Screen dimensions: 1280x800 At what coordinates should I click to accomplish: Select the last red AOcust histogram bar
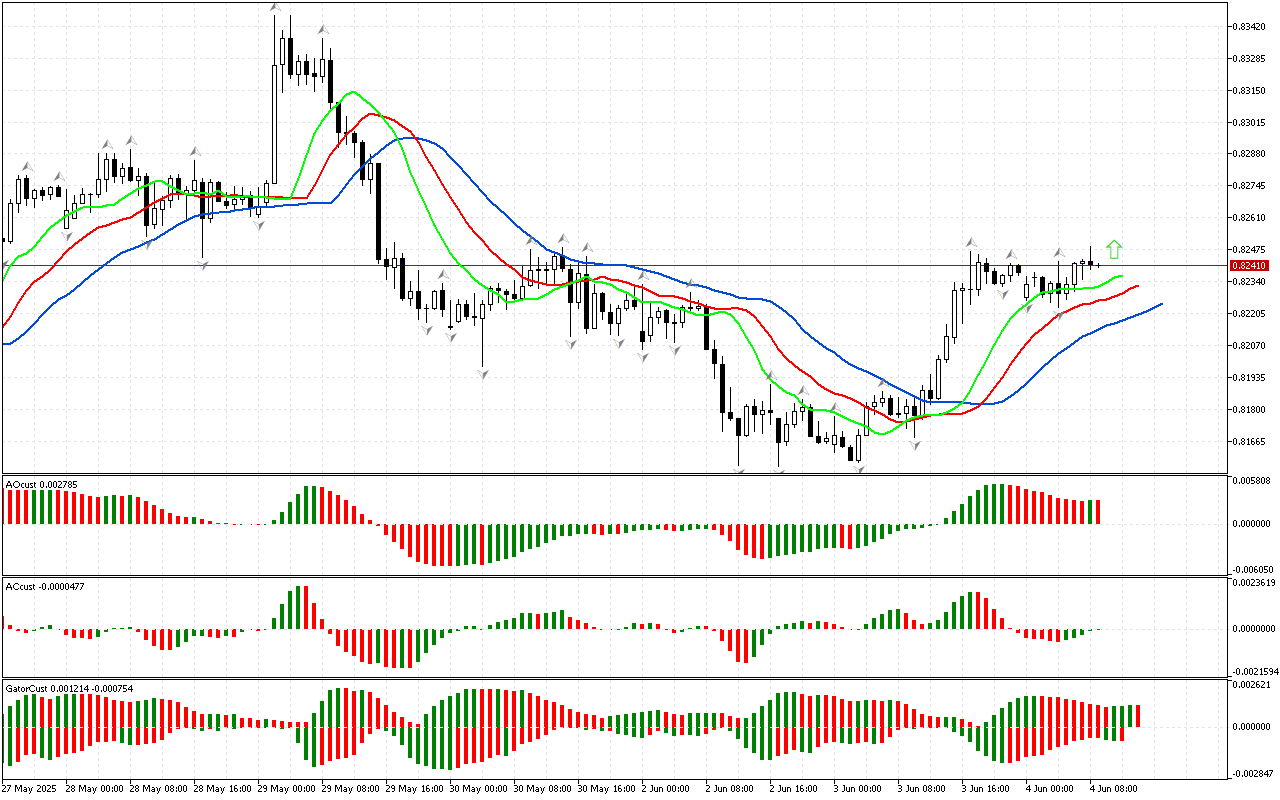[1097, 511]
